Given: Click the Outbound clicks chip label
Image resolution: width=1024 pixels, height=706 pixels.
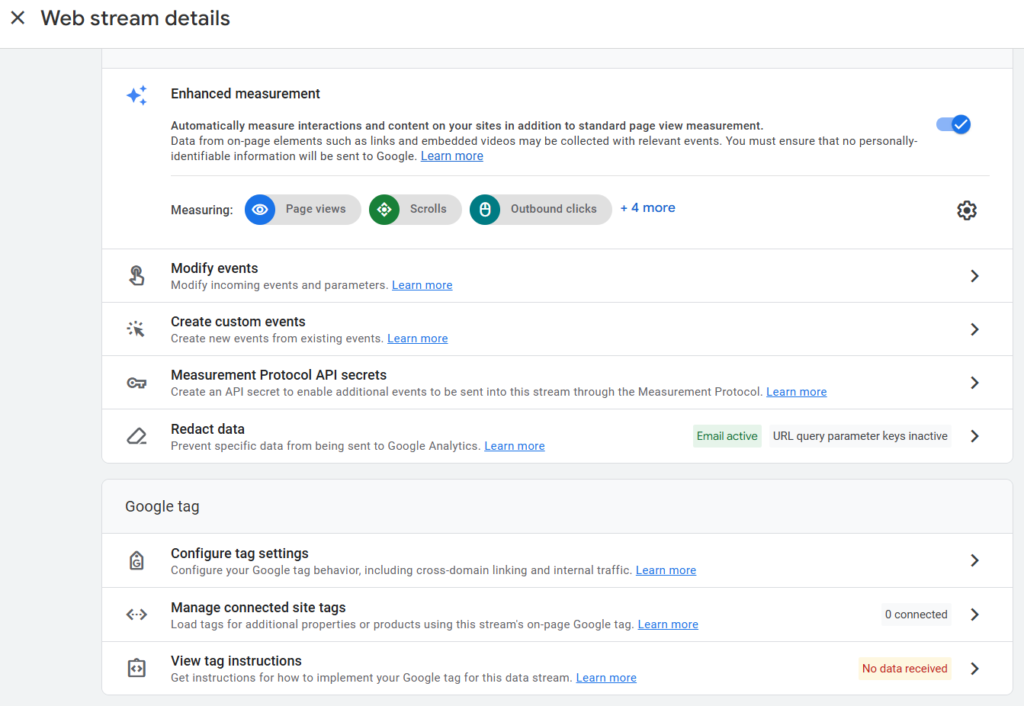Looking at the screenshot, I should click(553, 209).
